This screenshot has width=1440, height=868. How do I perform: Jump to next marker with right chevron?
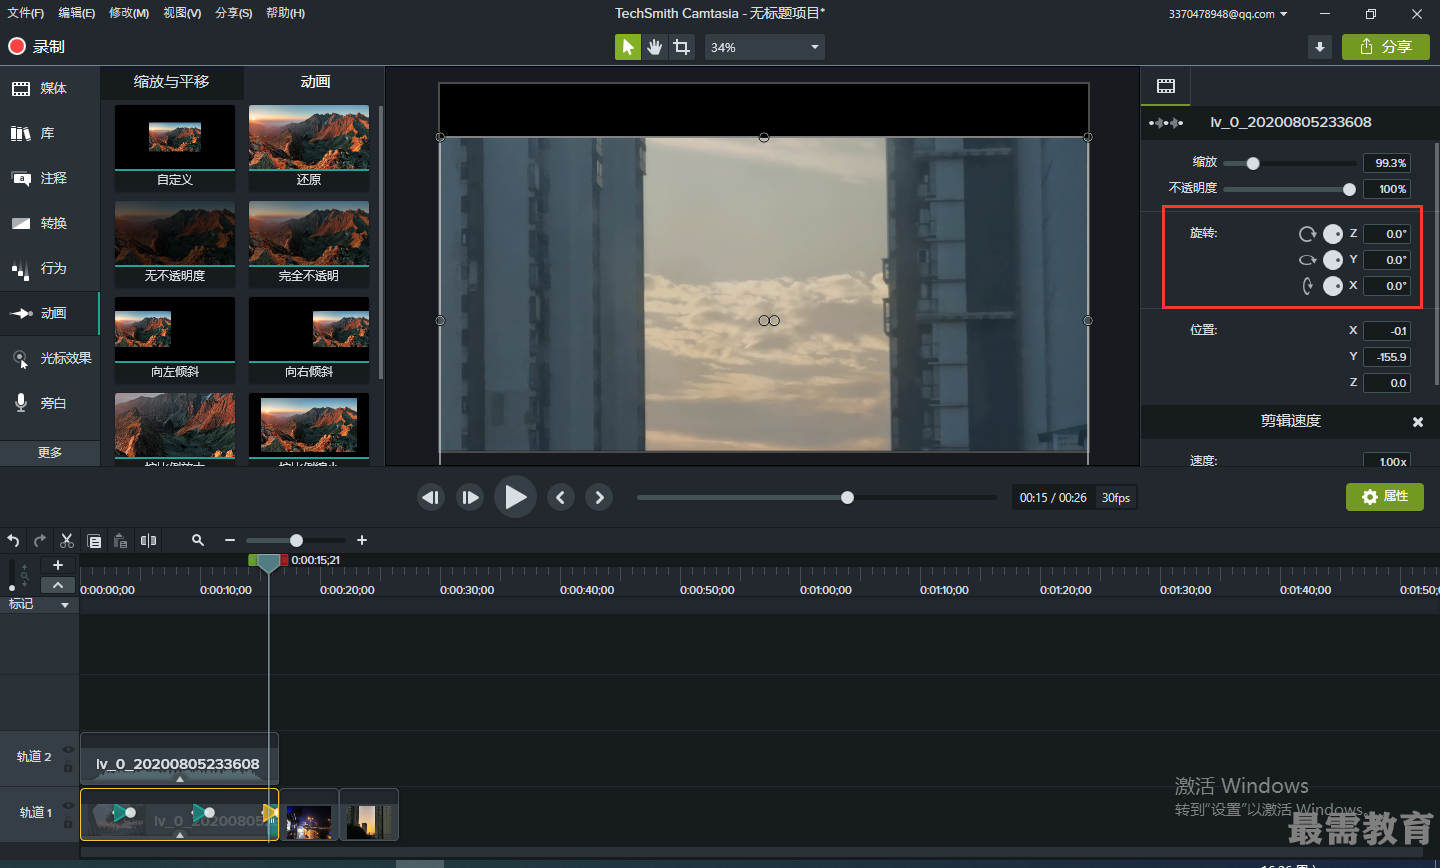tap(599, 497)
